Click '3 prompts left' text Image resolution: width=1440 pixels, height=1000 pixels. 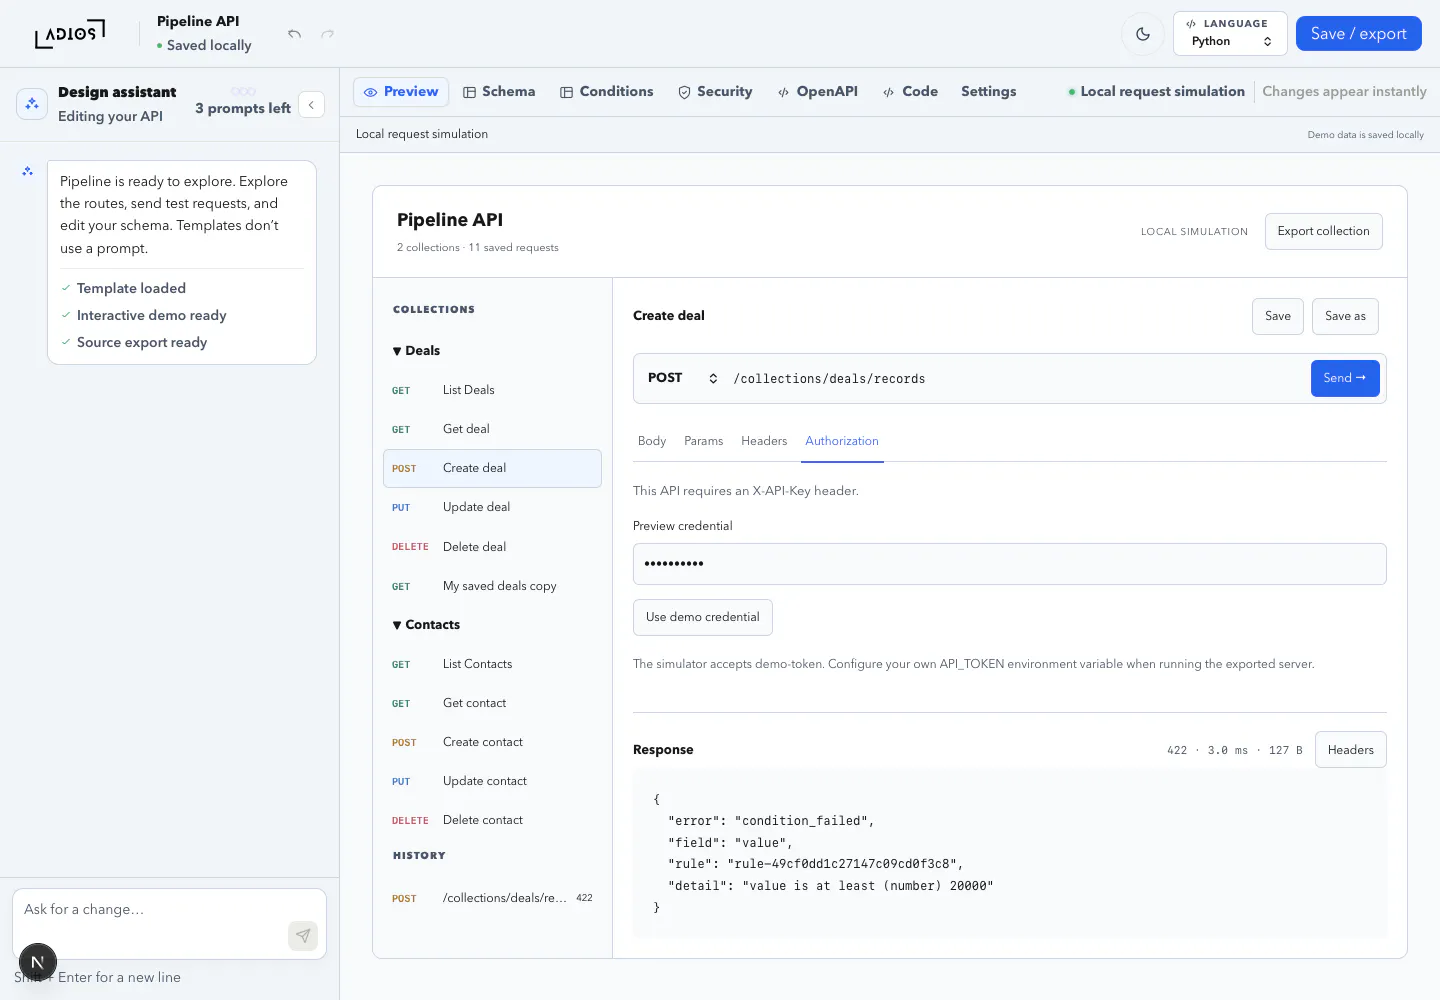tap(243, 108)
